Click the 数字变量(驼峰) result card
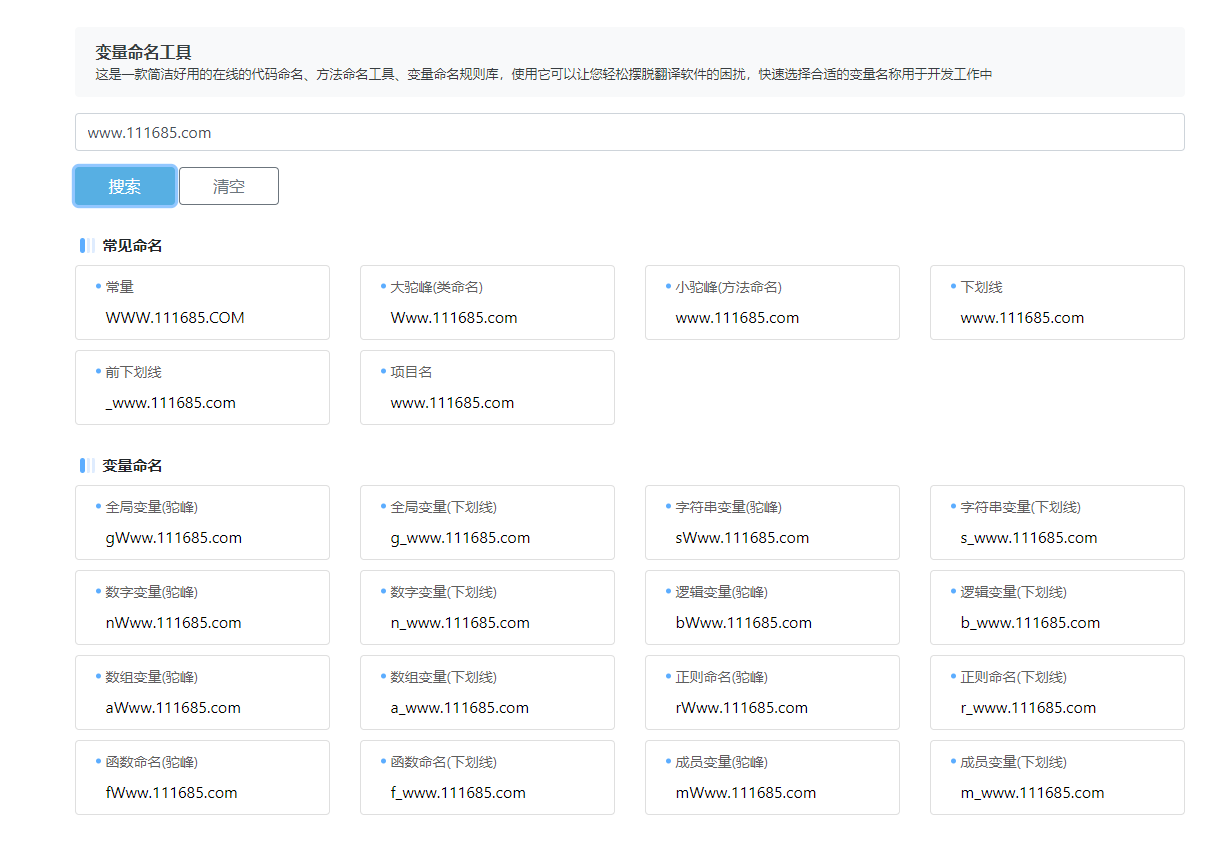This screenshot has width=1224, height=842. click(x=202, y=607)
